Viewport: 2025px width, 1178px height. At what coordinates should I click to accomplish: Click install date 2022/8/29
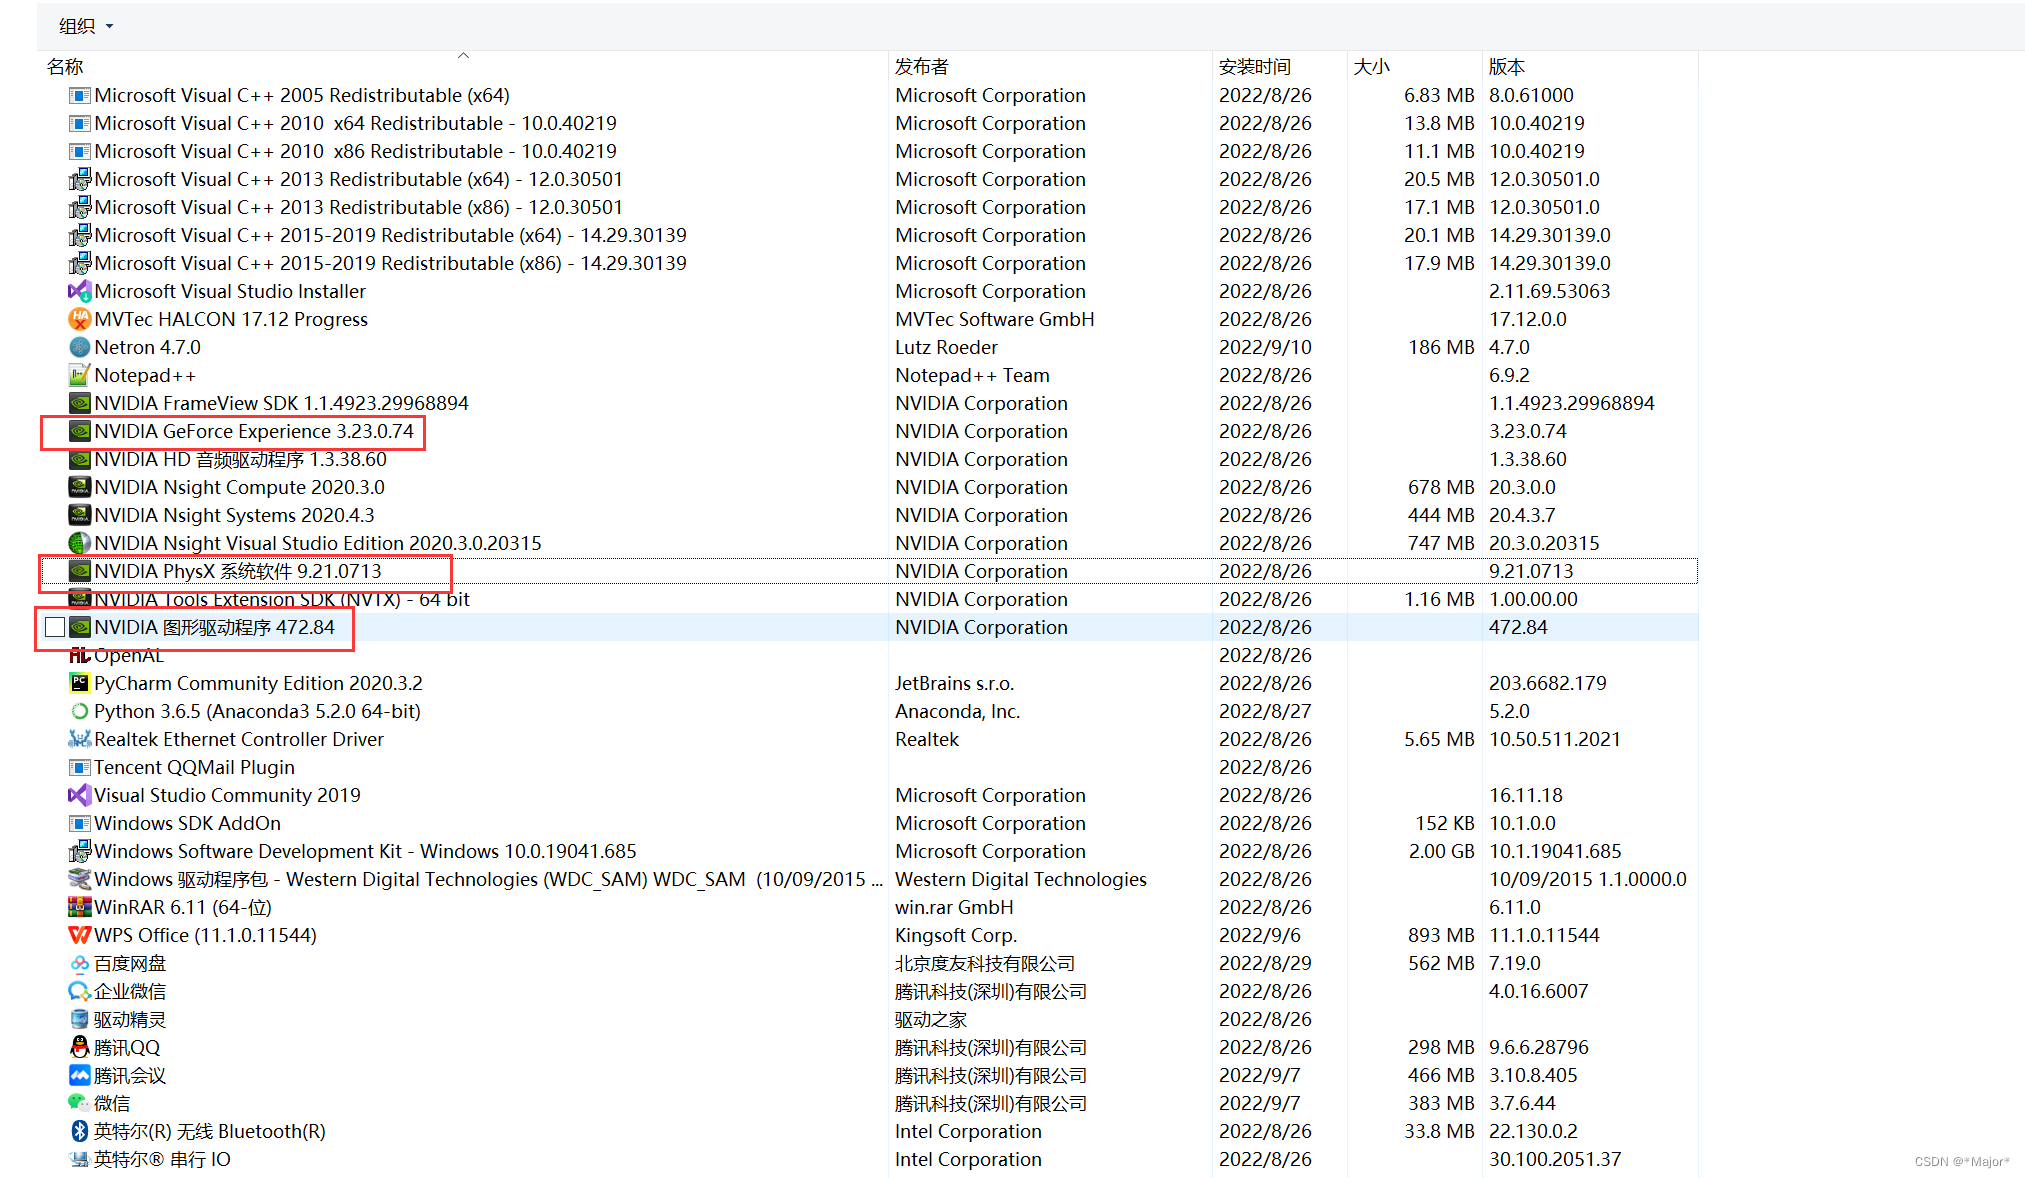[1265, 963]
